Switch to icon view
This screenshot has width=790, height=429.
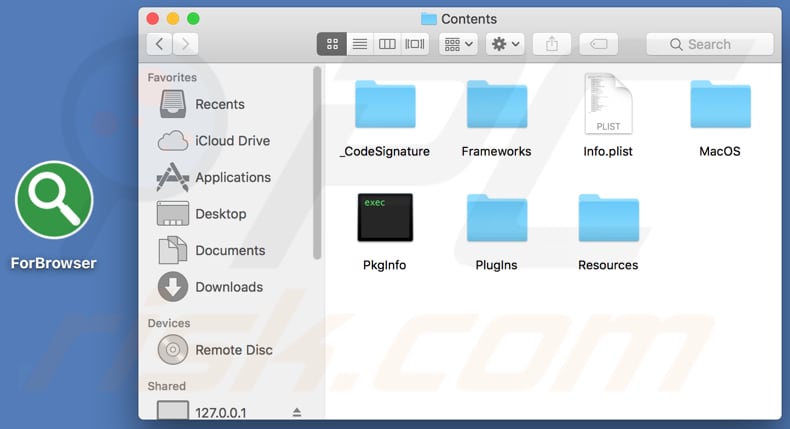coord(332,44)
